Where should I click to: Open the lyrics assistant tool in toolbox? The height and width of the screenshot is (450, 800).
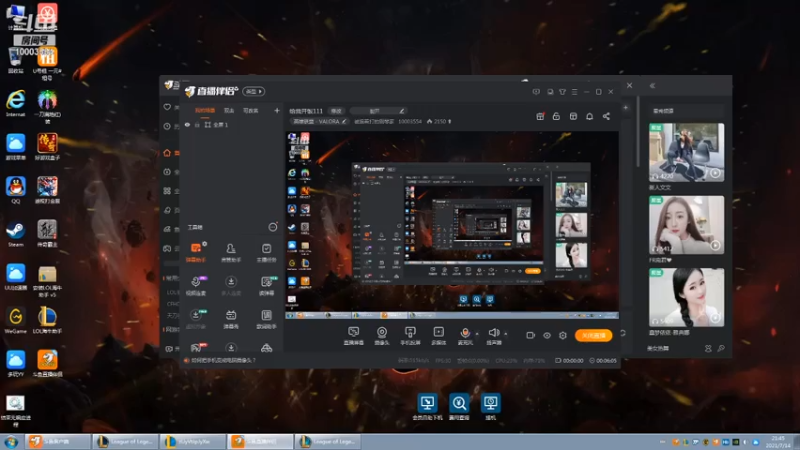coord(266,318)
